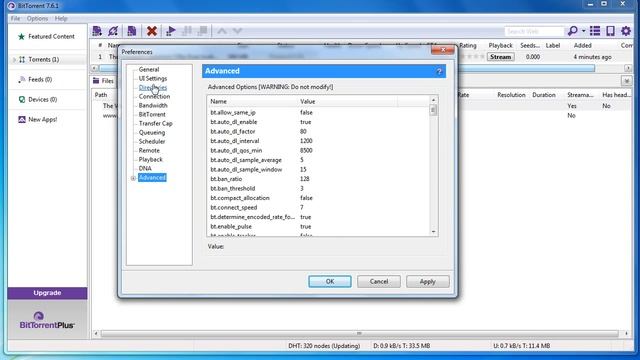Image resolution: width=640 pixels, height=360 pixels.
Task: Click the Devices sidebar icon
Action: pos(22,100)
